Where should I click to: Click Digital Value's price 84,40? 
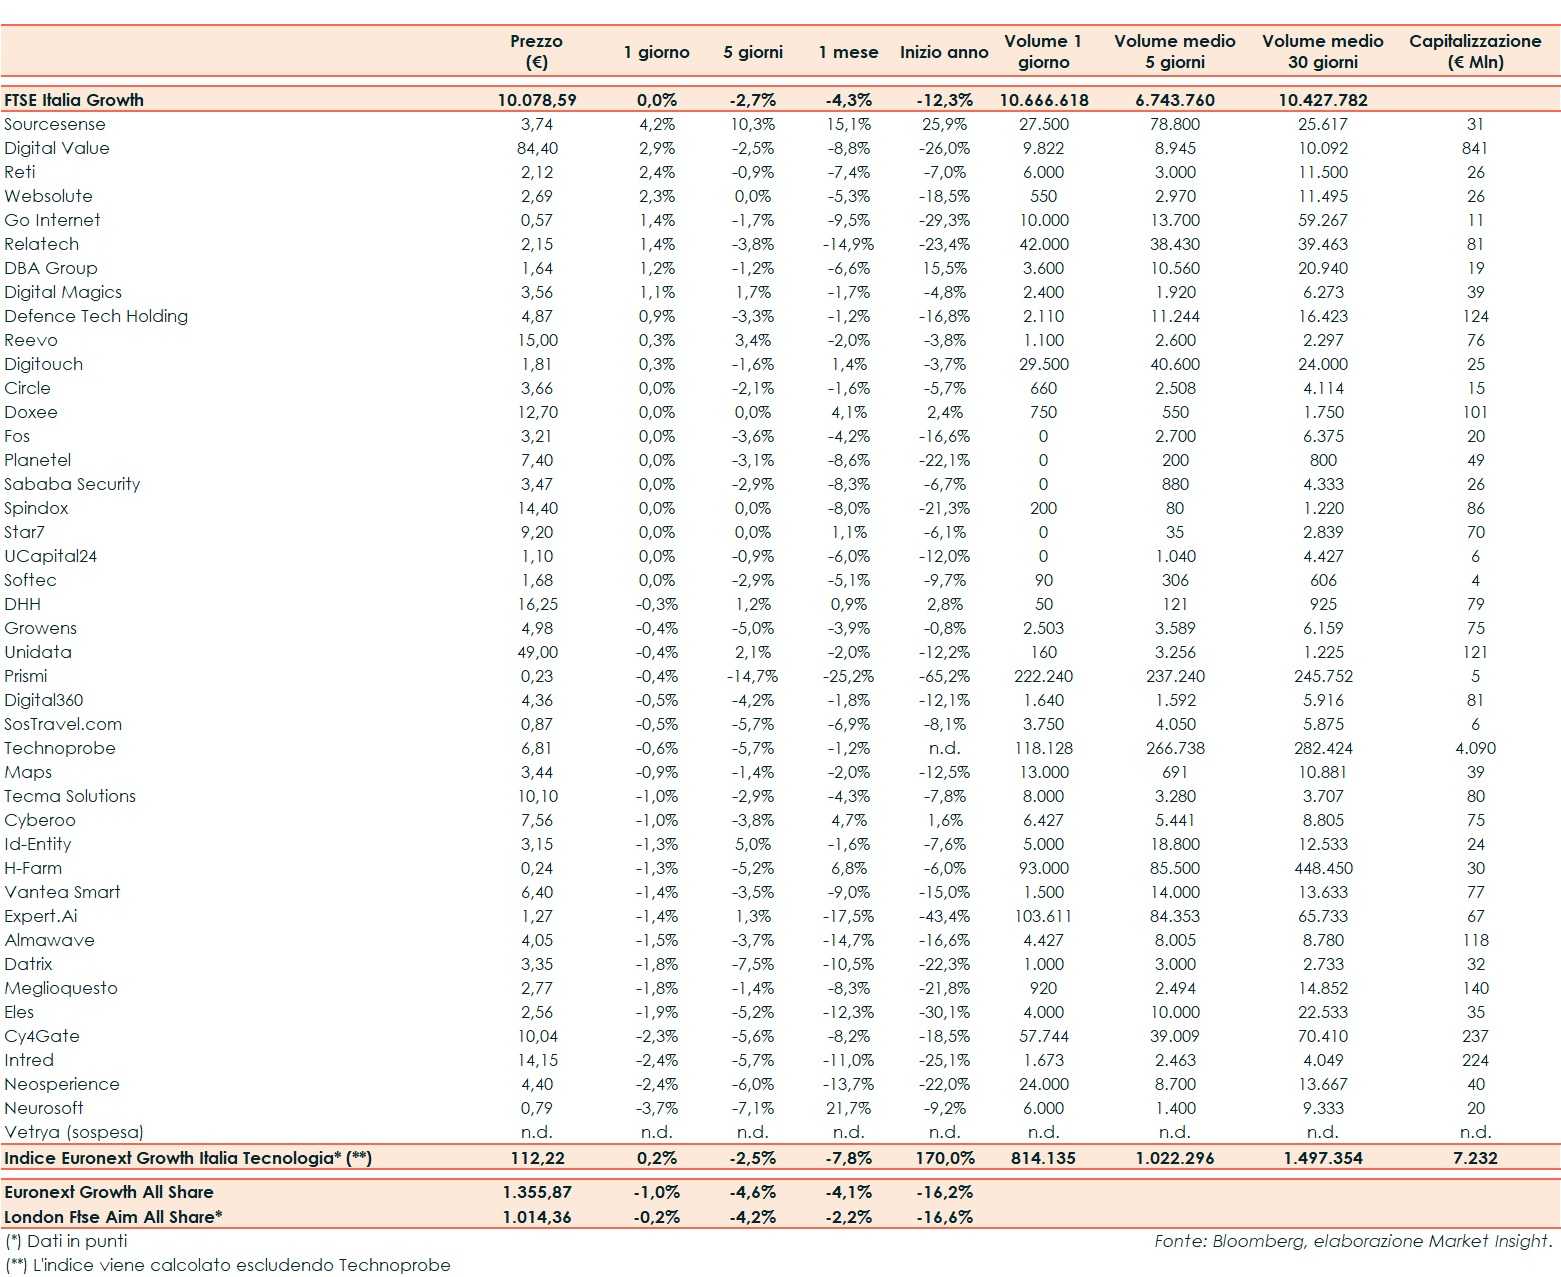coord(537,148)
